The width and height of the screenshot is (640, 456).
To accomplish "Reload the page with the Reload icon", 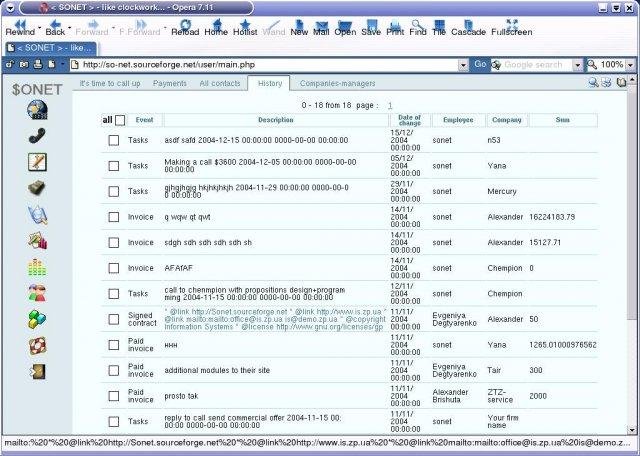I will pos(185,28).
